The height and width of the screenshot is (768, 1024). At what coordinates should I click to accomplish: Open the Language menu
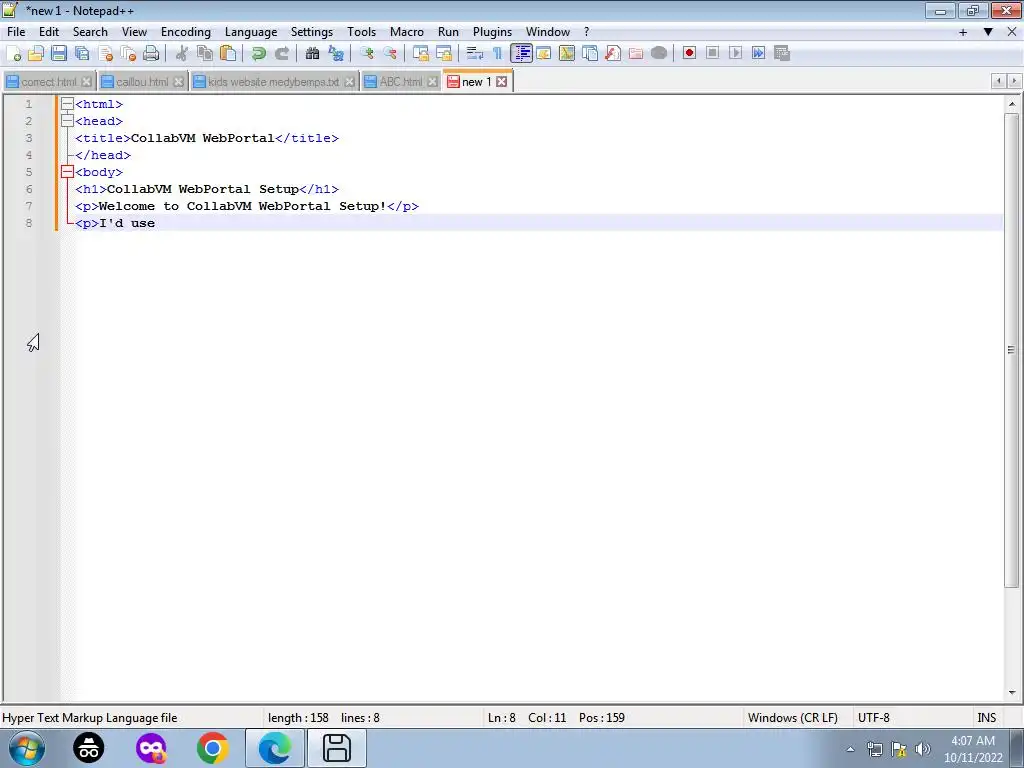point(251,32)
